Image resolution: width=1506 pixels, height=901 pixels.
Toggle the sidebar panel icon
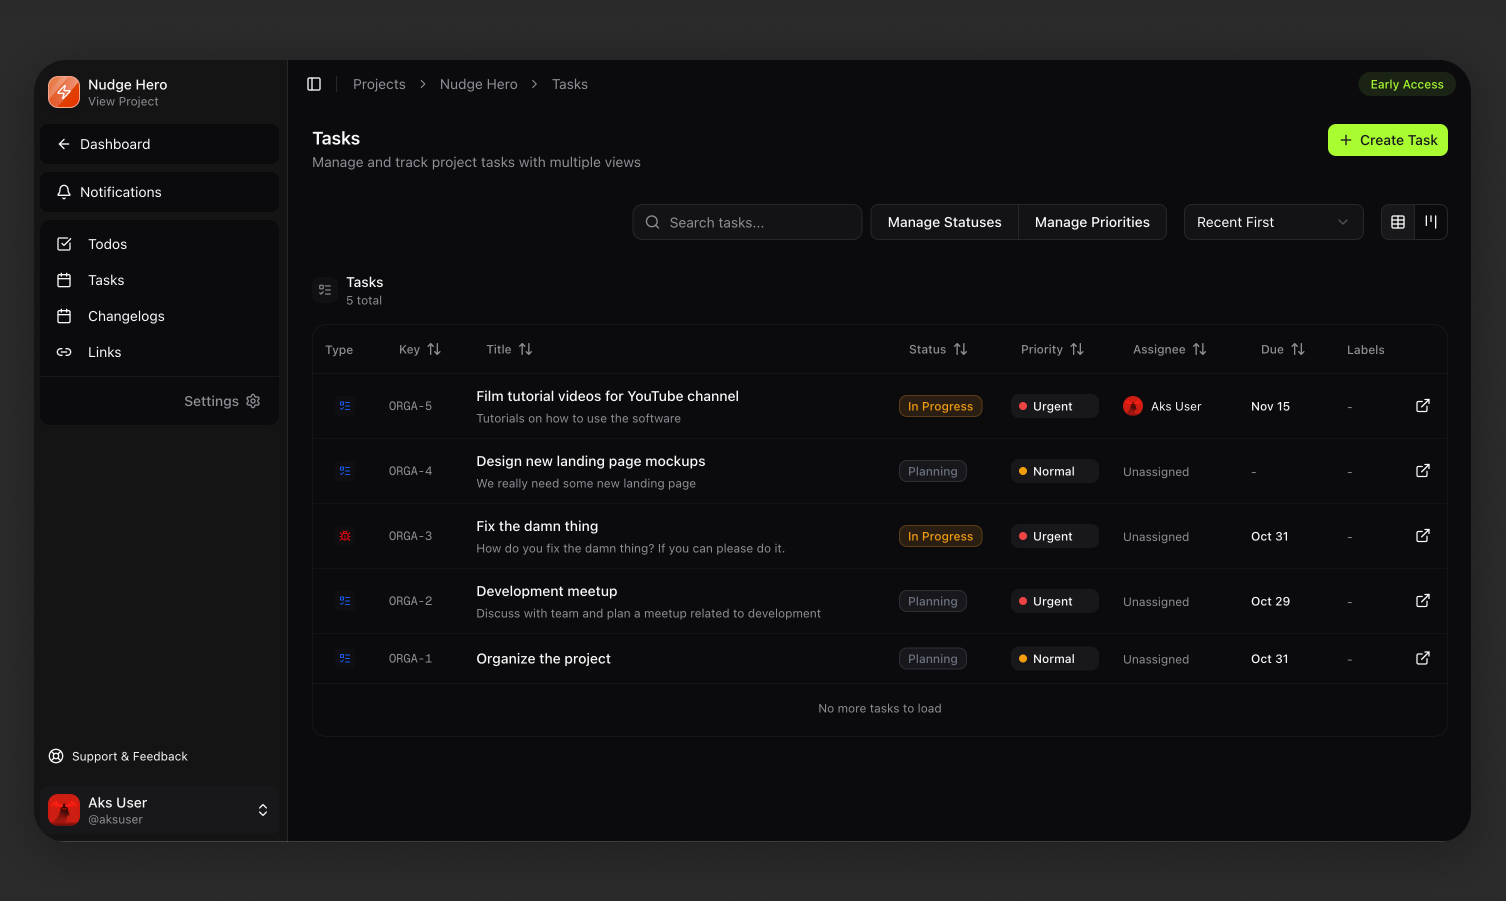[x=314, y=84]
